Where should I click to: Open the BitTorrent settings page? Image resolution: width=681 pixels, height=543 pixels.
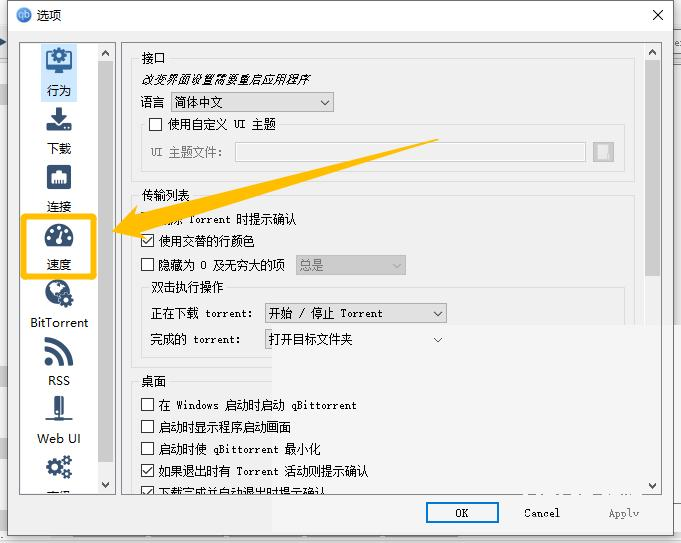click(x=59, y=304)
